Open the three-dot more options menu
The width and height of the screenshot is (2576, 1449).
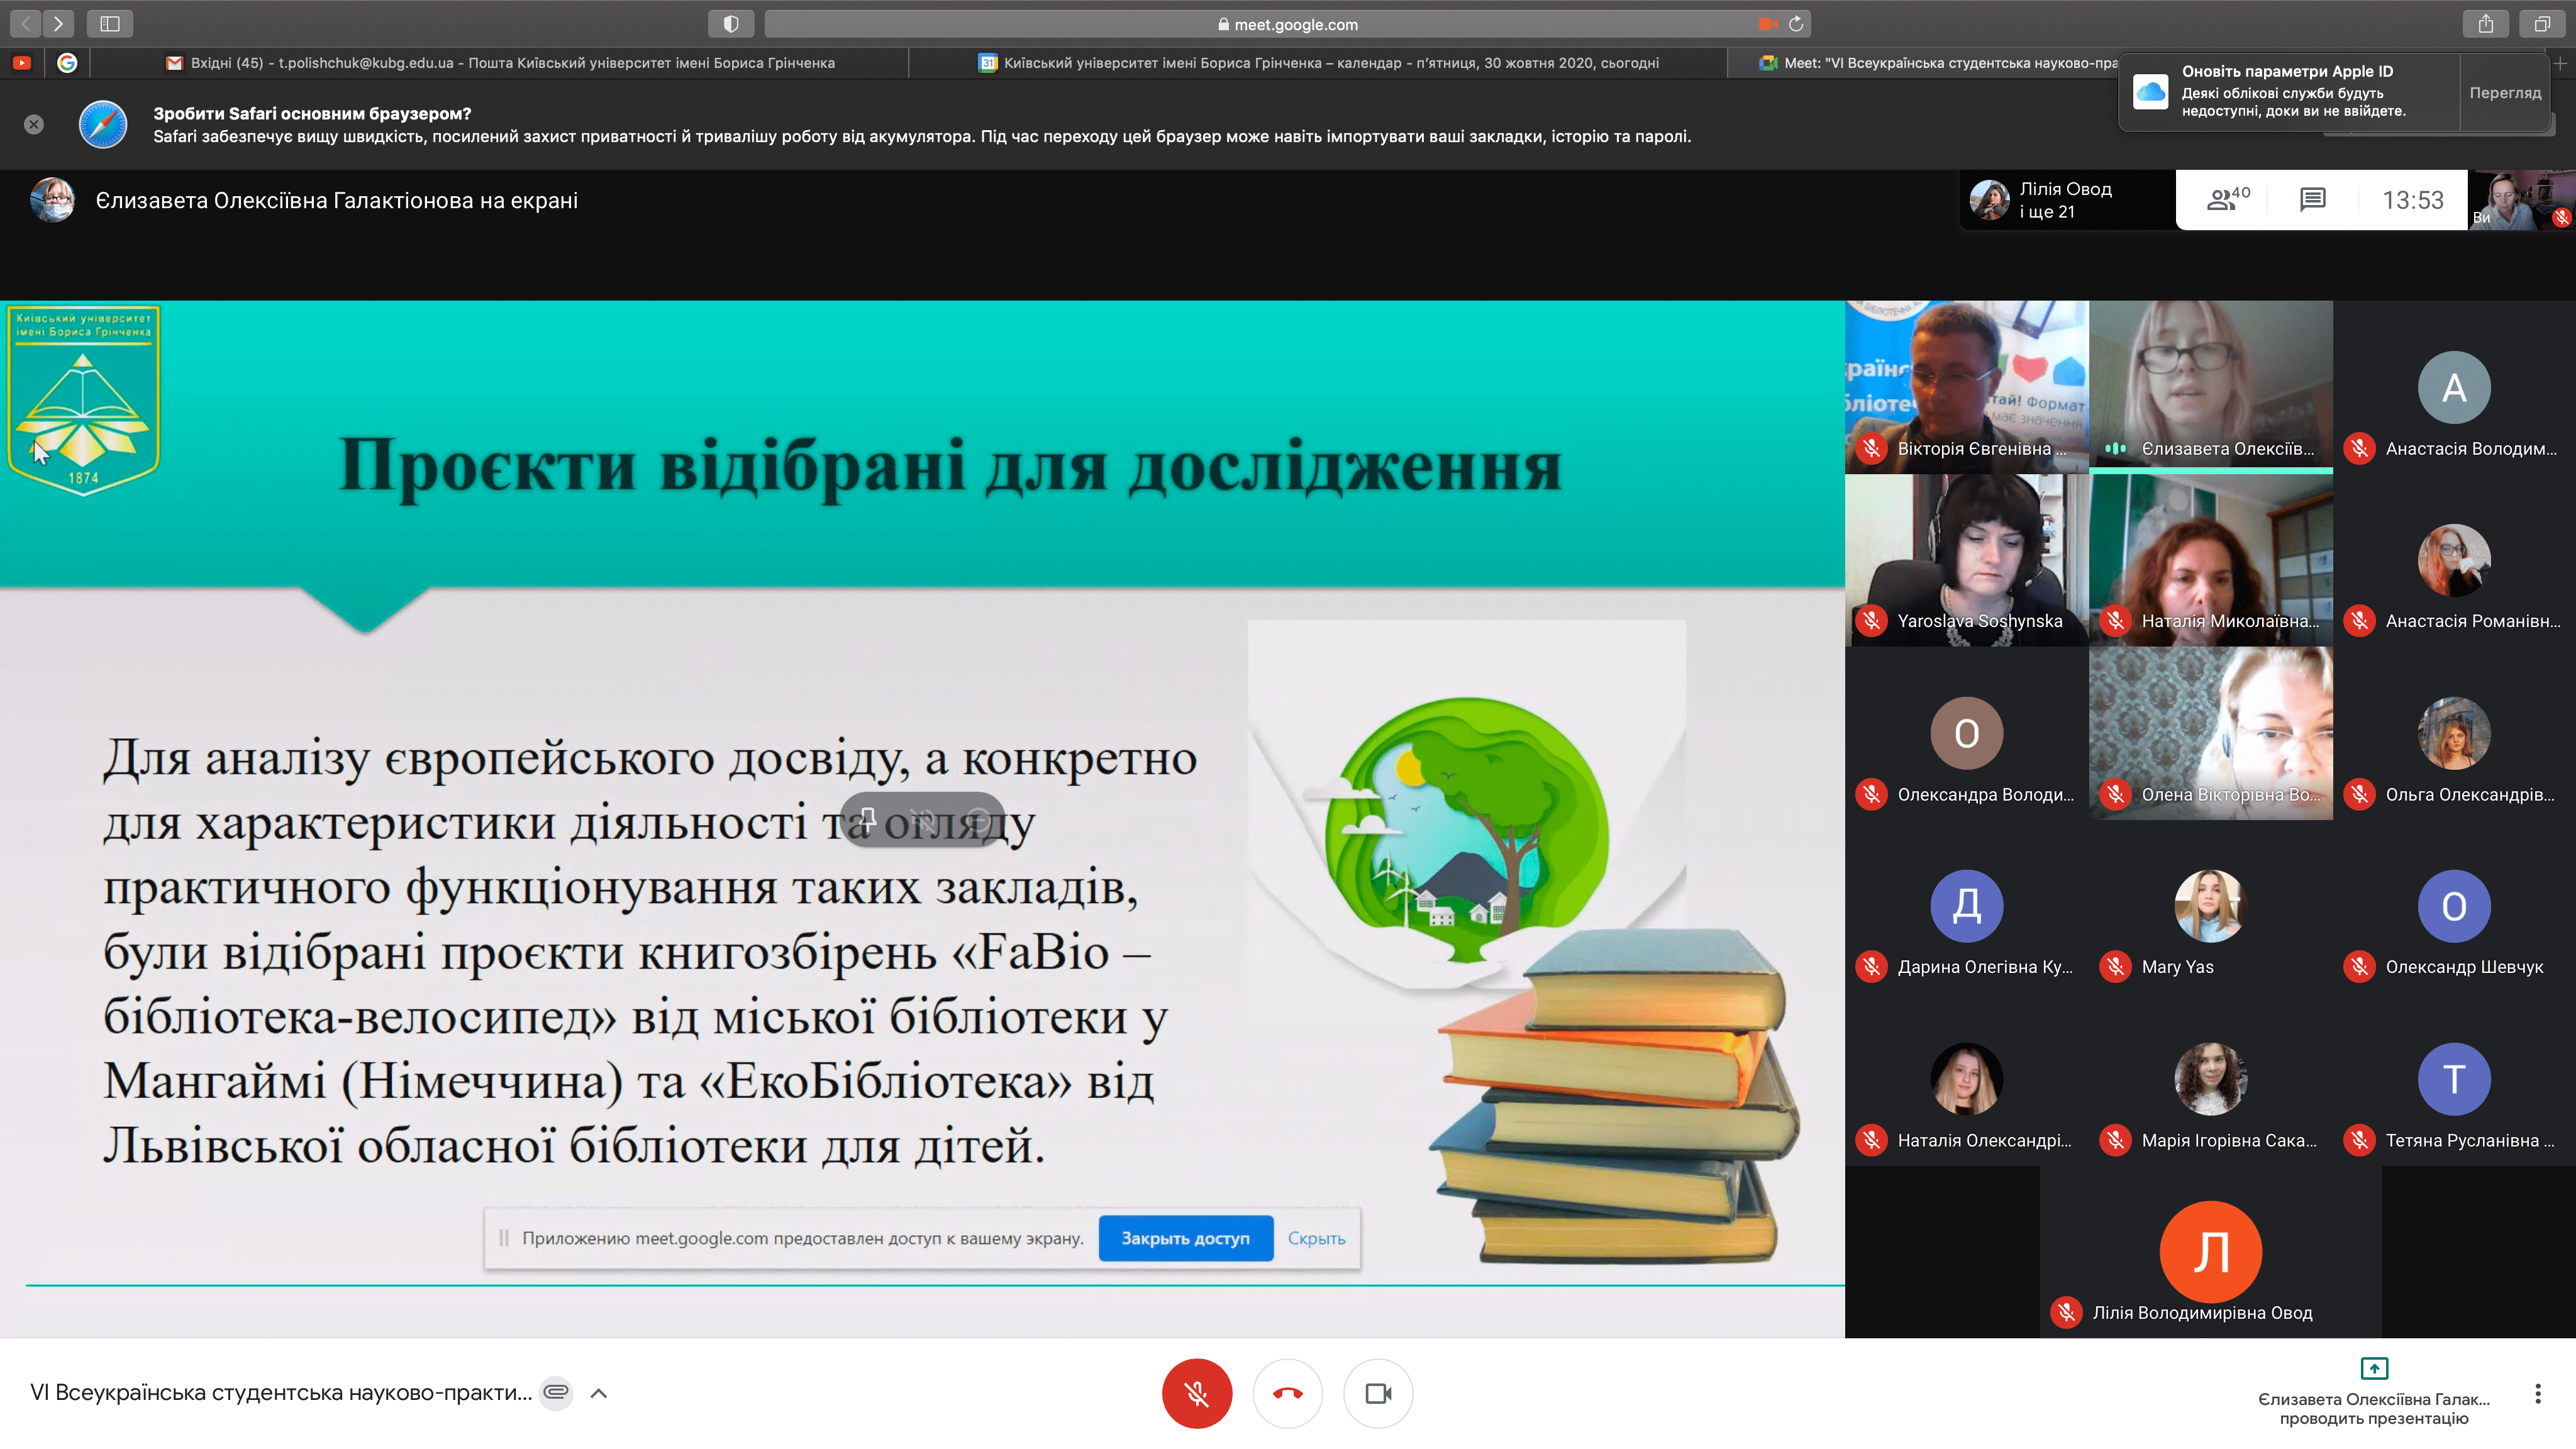pyautogui.click(x=2537, y=1393)
